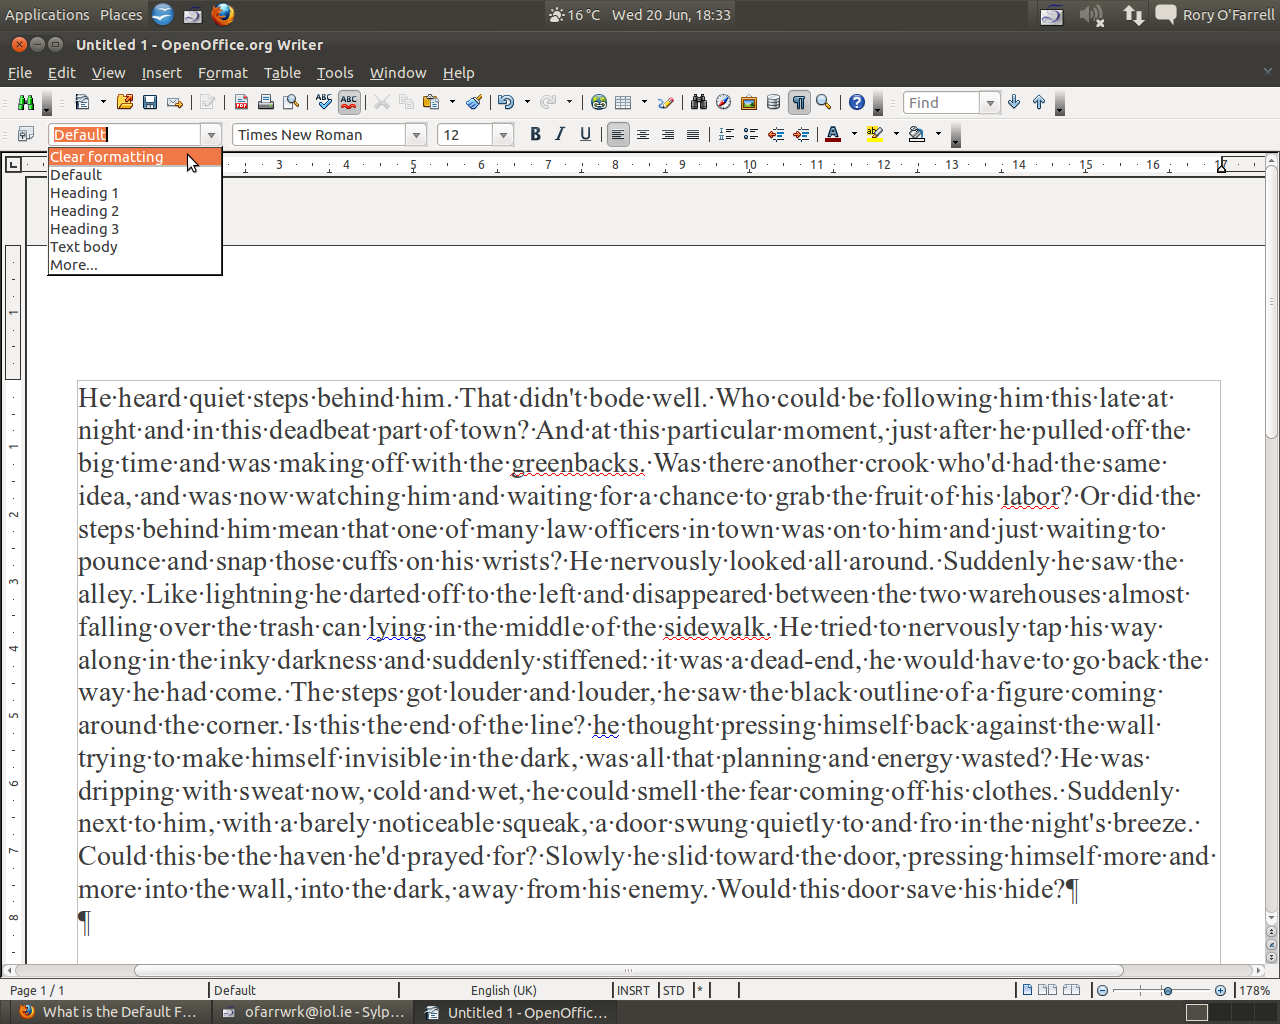
Task: Increase paragraph indent
Action: (x=801, y=134)
